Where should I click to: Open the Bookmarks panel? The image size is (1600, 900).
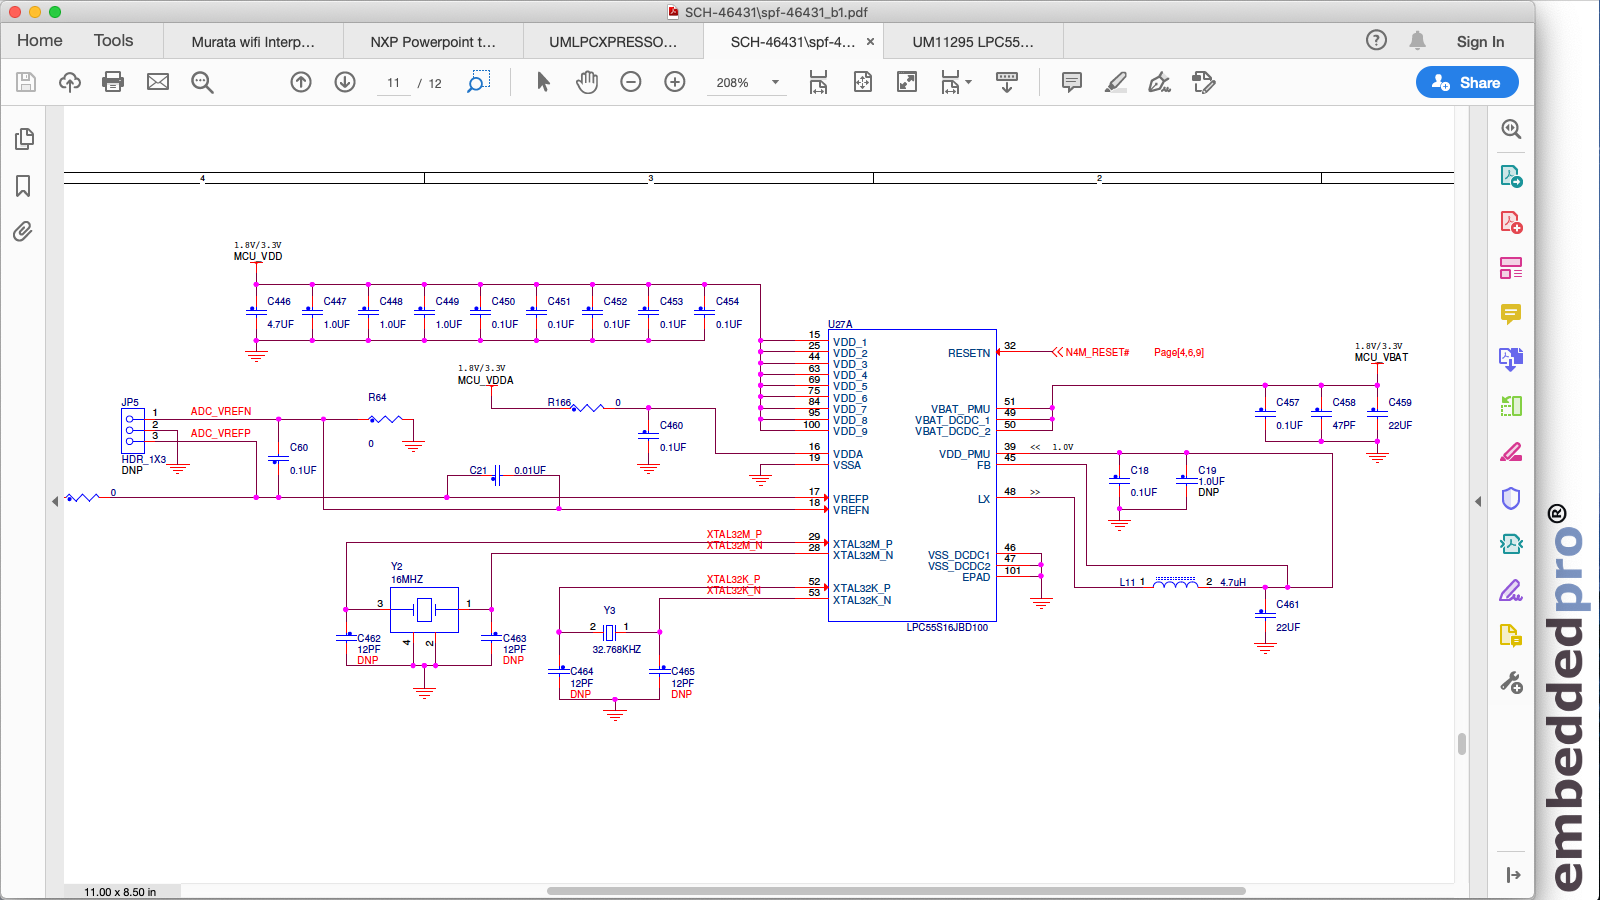click(23, 186)
